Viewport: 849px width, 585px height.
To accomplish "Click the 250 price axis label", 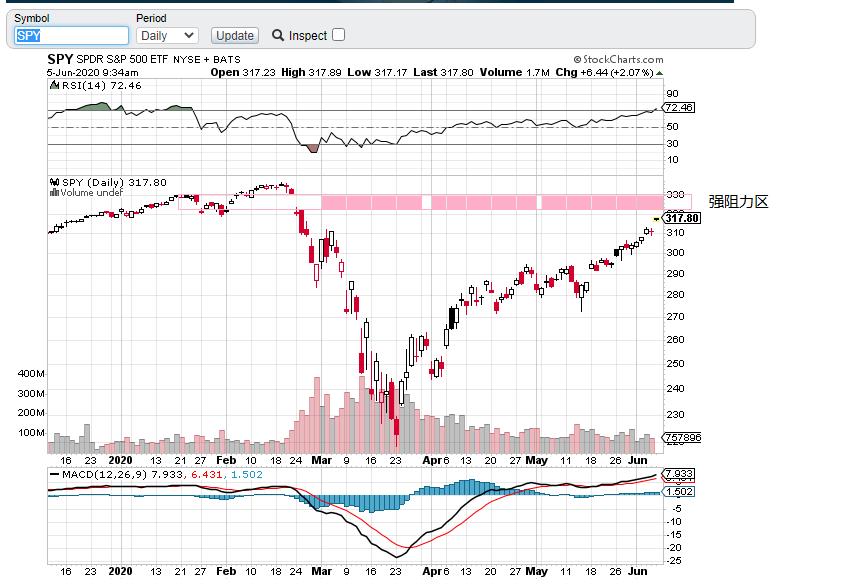I will [675, 364].
